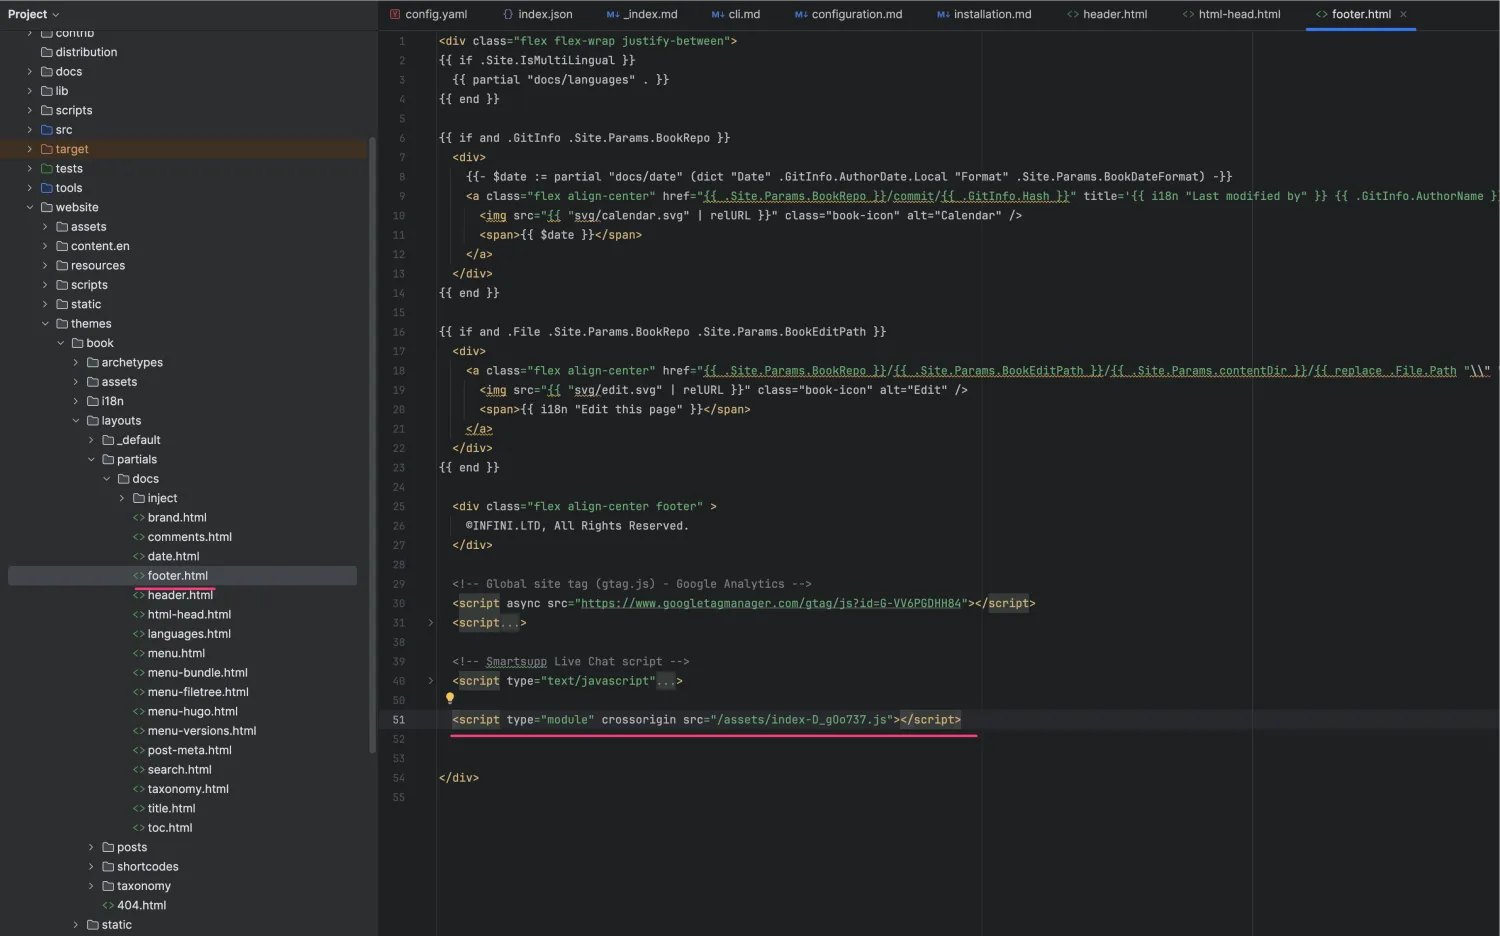Open title.html file

tap(172, 809)
